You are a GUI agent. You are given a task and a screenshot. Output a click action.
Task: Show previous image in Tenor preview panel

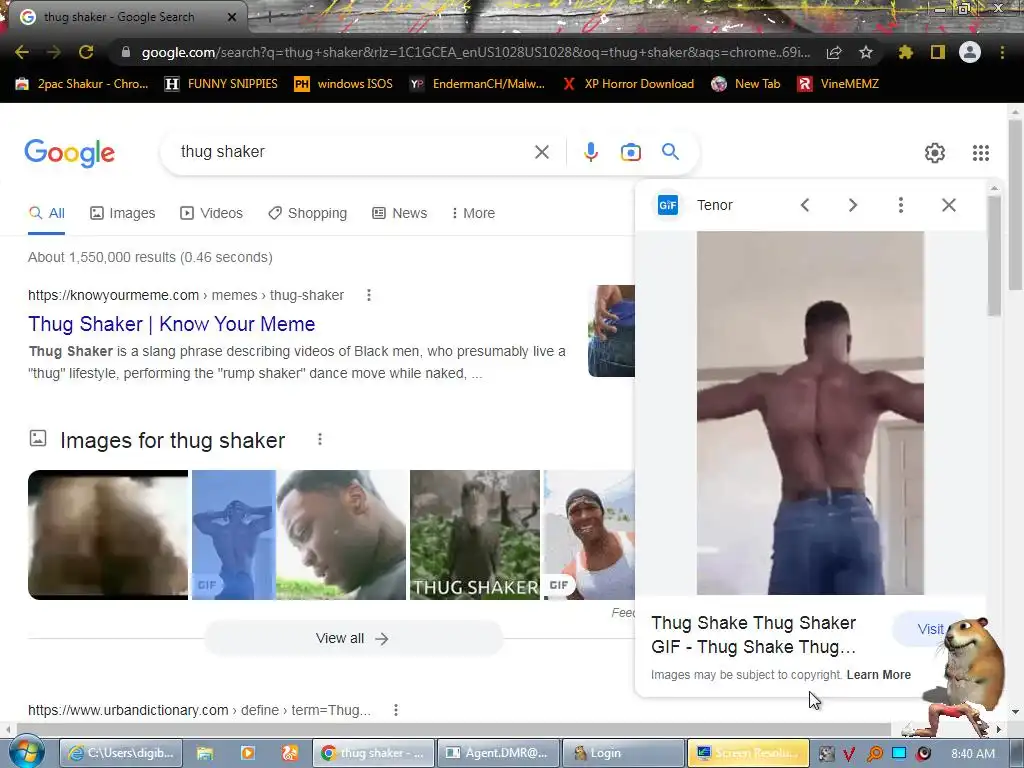tap(805, 205)
